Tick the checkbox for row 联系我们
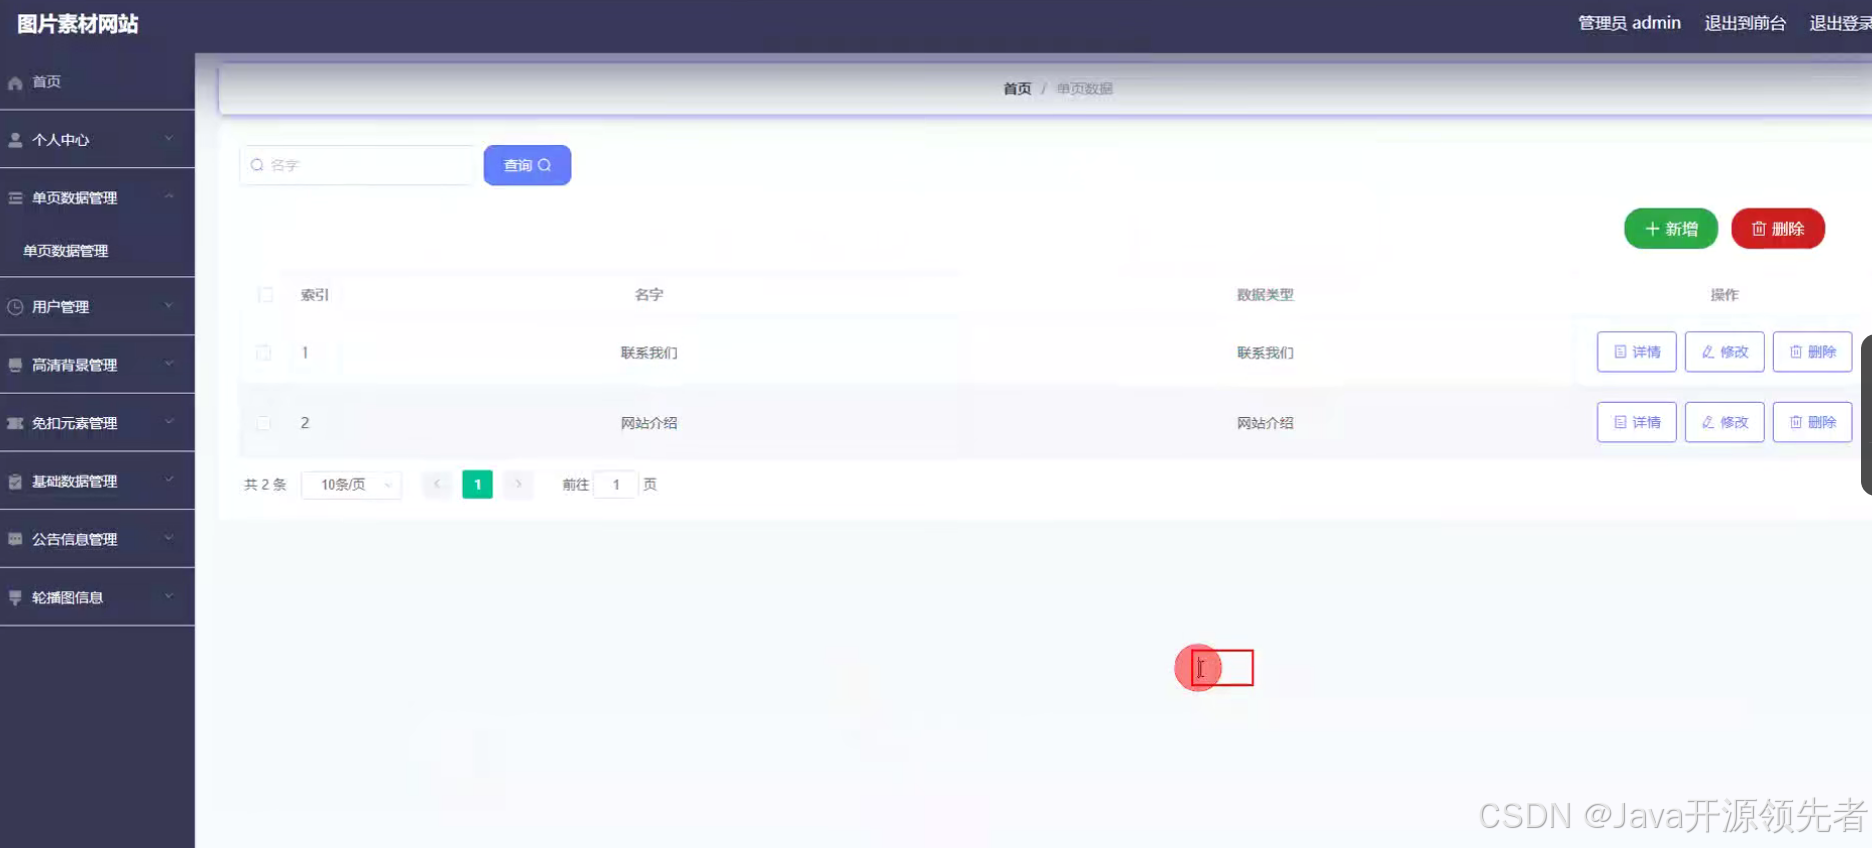 pyautogui.click(x=264, y=353)
